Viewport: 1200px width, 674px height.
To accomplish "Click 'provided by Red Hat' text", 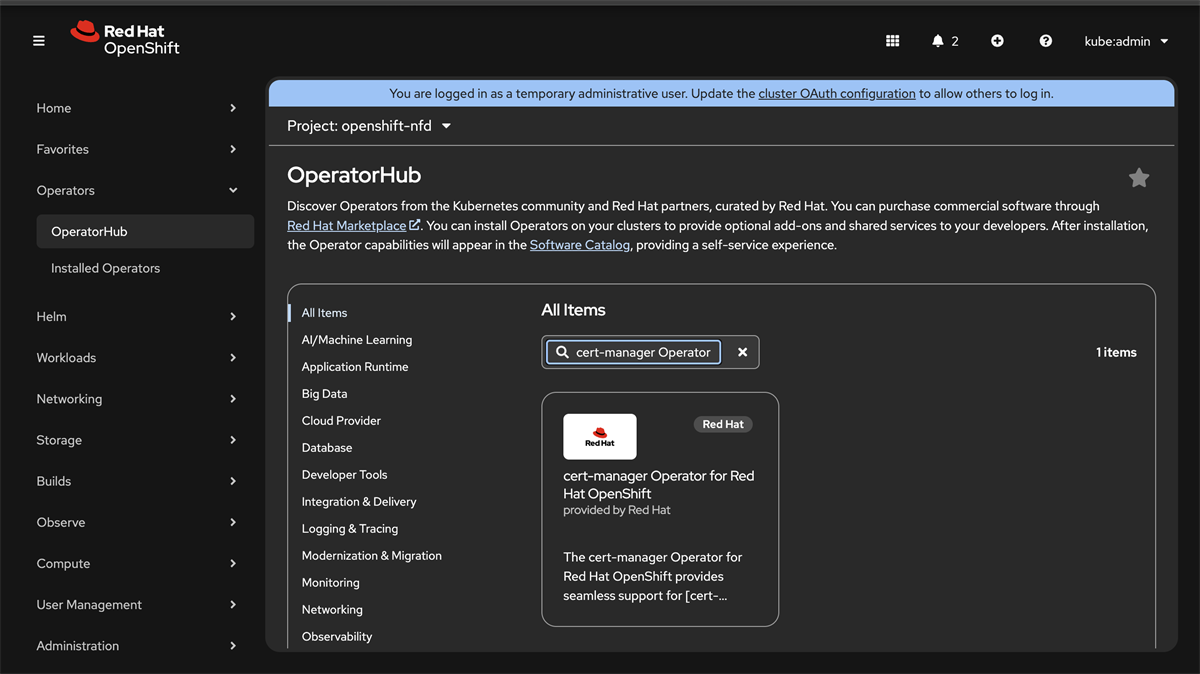I will (x=617, y=510).
